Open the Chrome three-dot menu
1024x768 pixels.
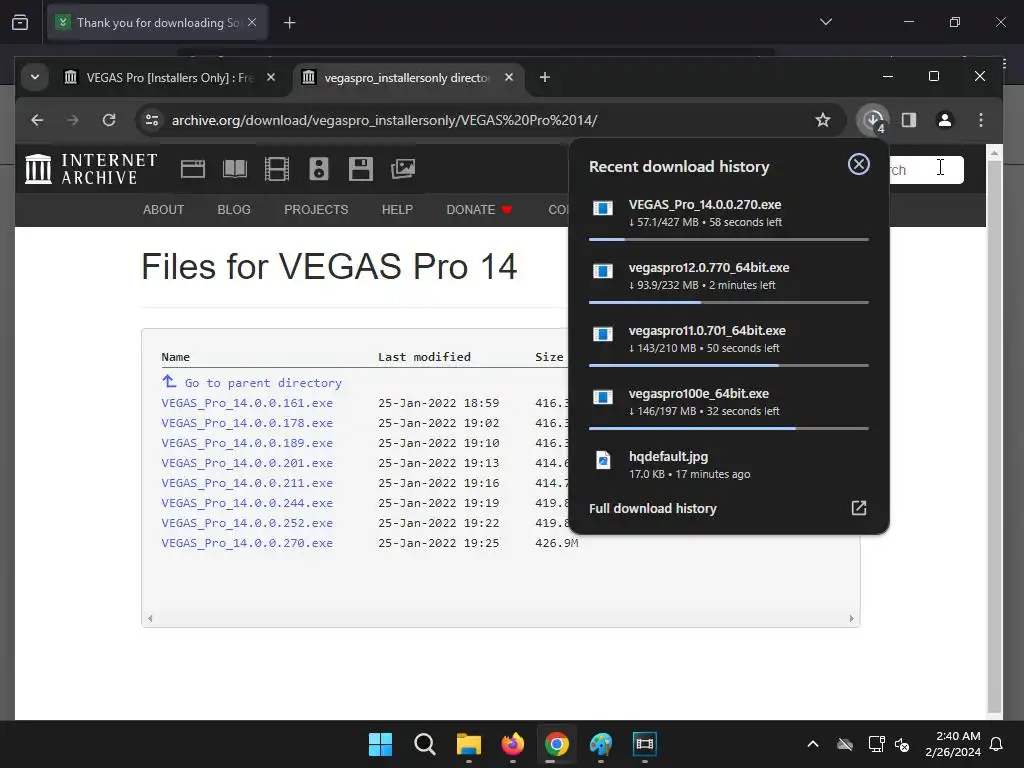981,120
